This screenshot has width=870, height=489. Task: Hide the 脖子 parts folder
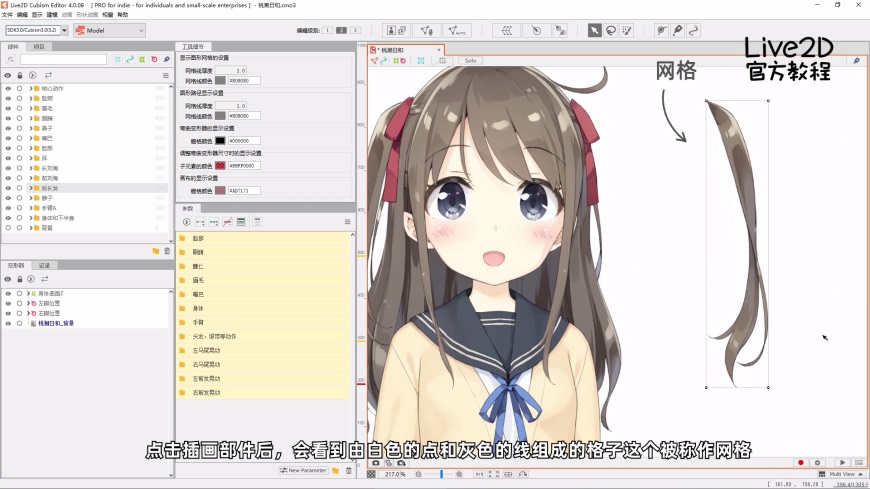click(8, 198)
